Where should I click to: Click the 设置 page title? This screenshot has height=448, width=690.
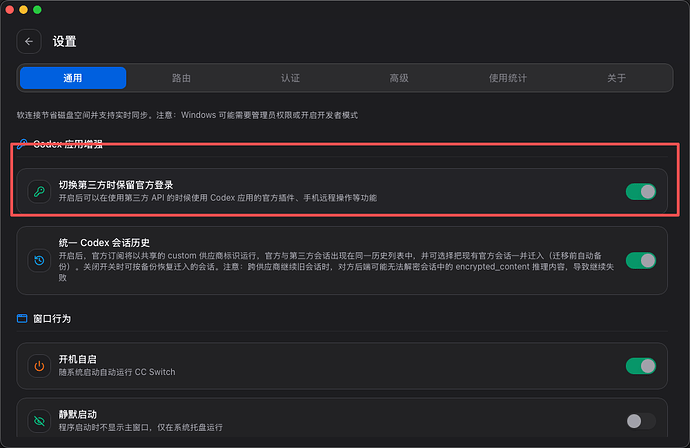click(65, 41)
